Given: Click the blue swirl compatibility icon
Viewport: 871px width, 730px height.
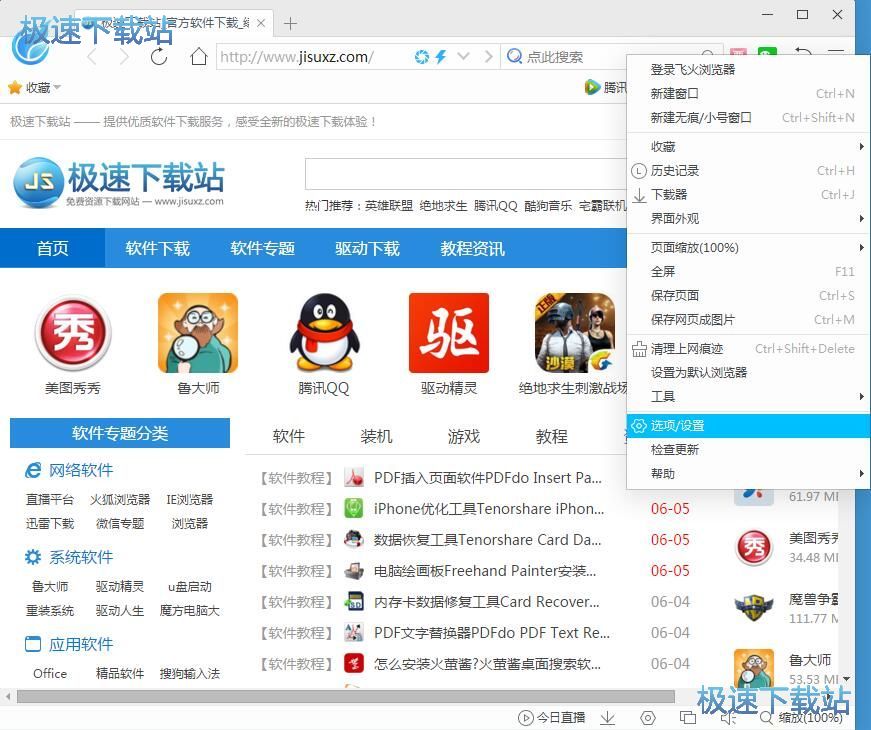Looking at the screenshot, I should point(422,57).
